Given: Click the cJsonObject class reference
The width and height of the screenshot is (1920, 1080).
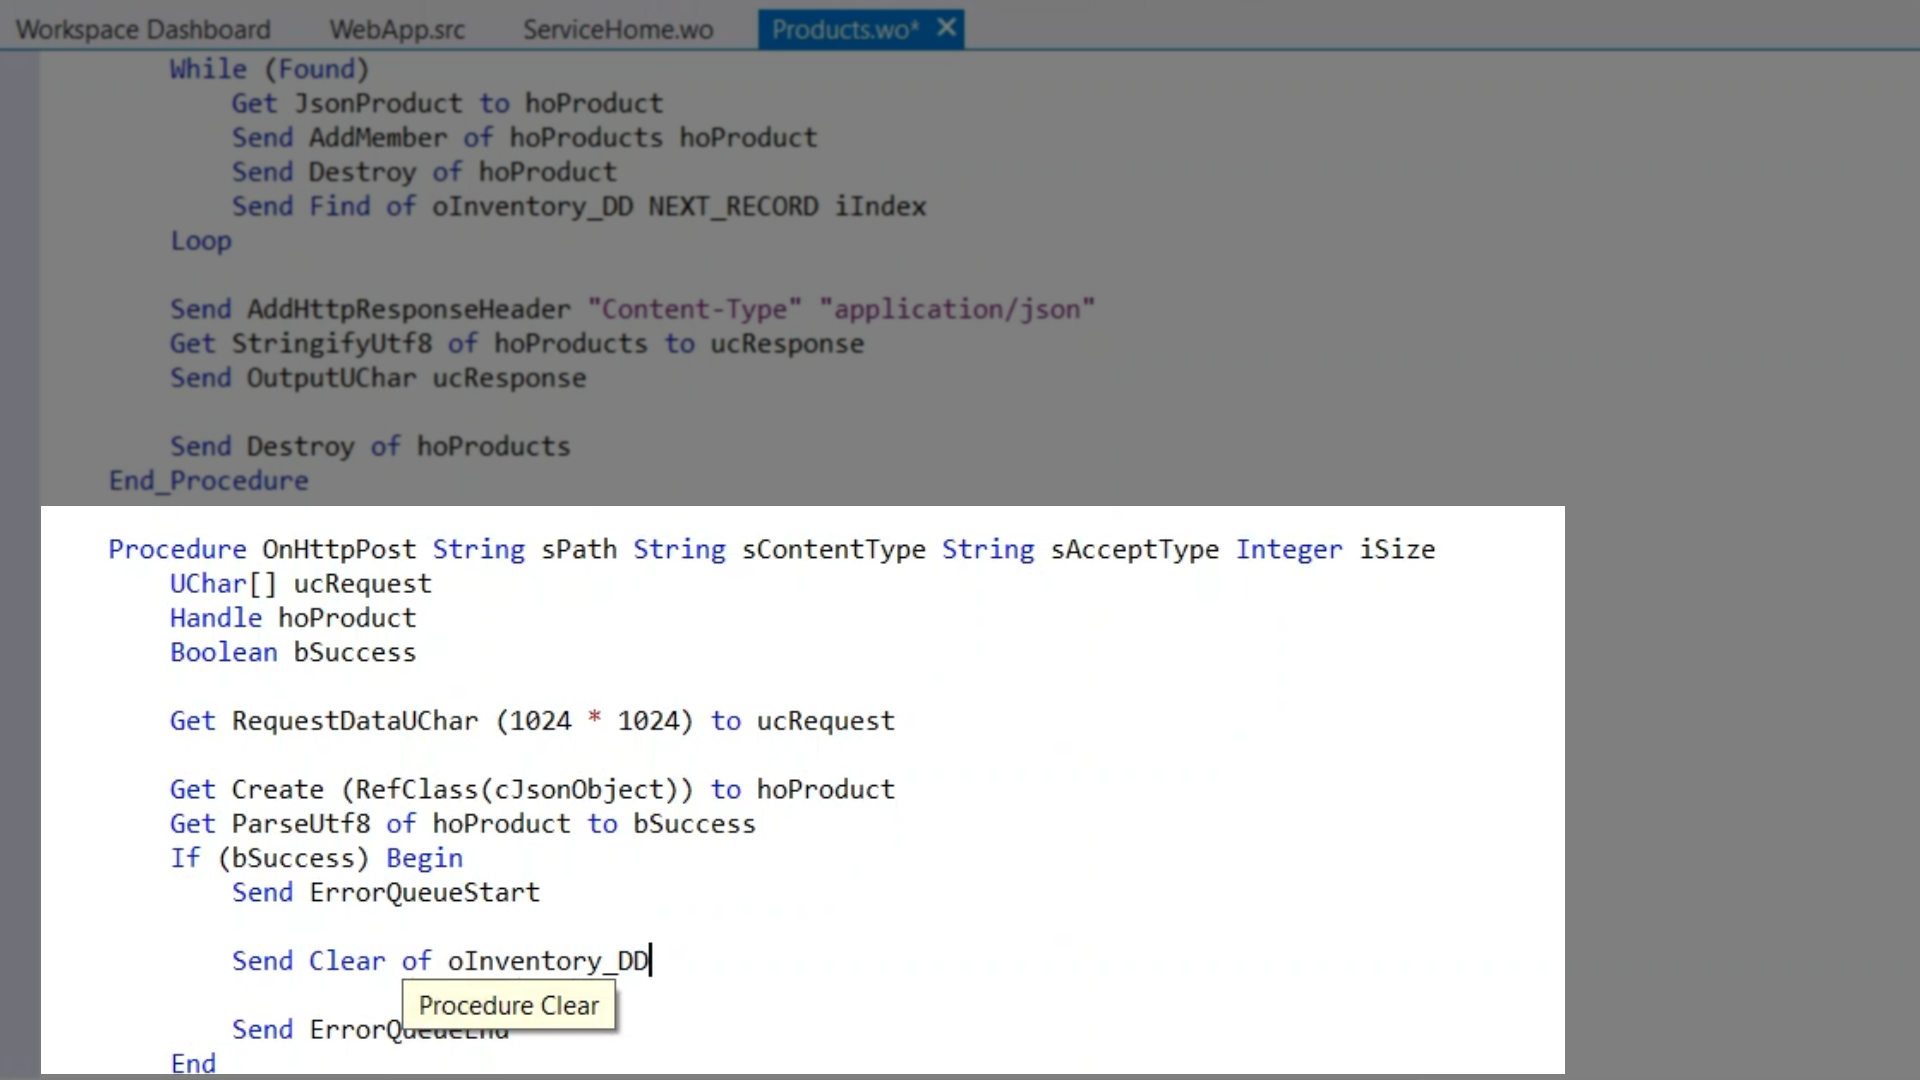Looking at the screenshot, I should 579,789.
